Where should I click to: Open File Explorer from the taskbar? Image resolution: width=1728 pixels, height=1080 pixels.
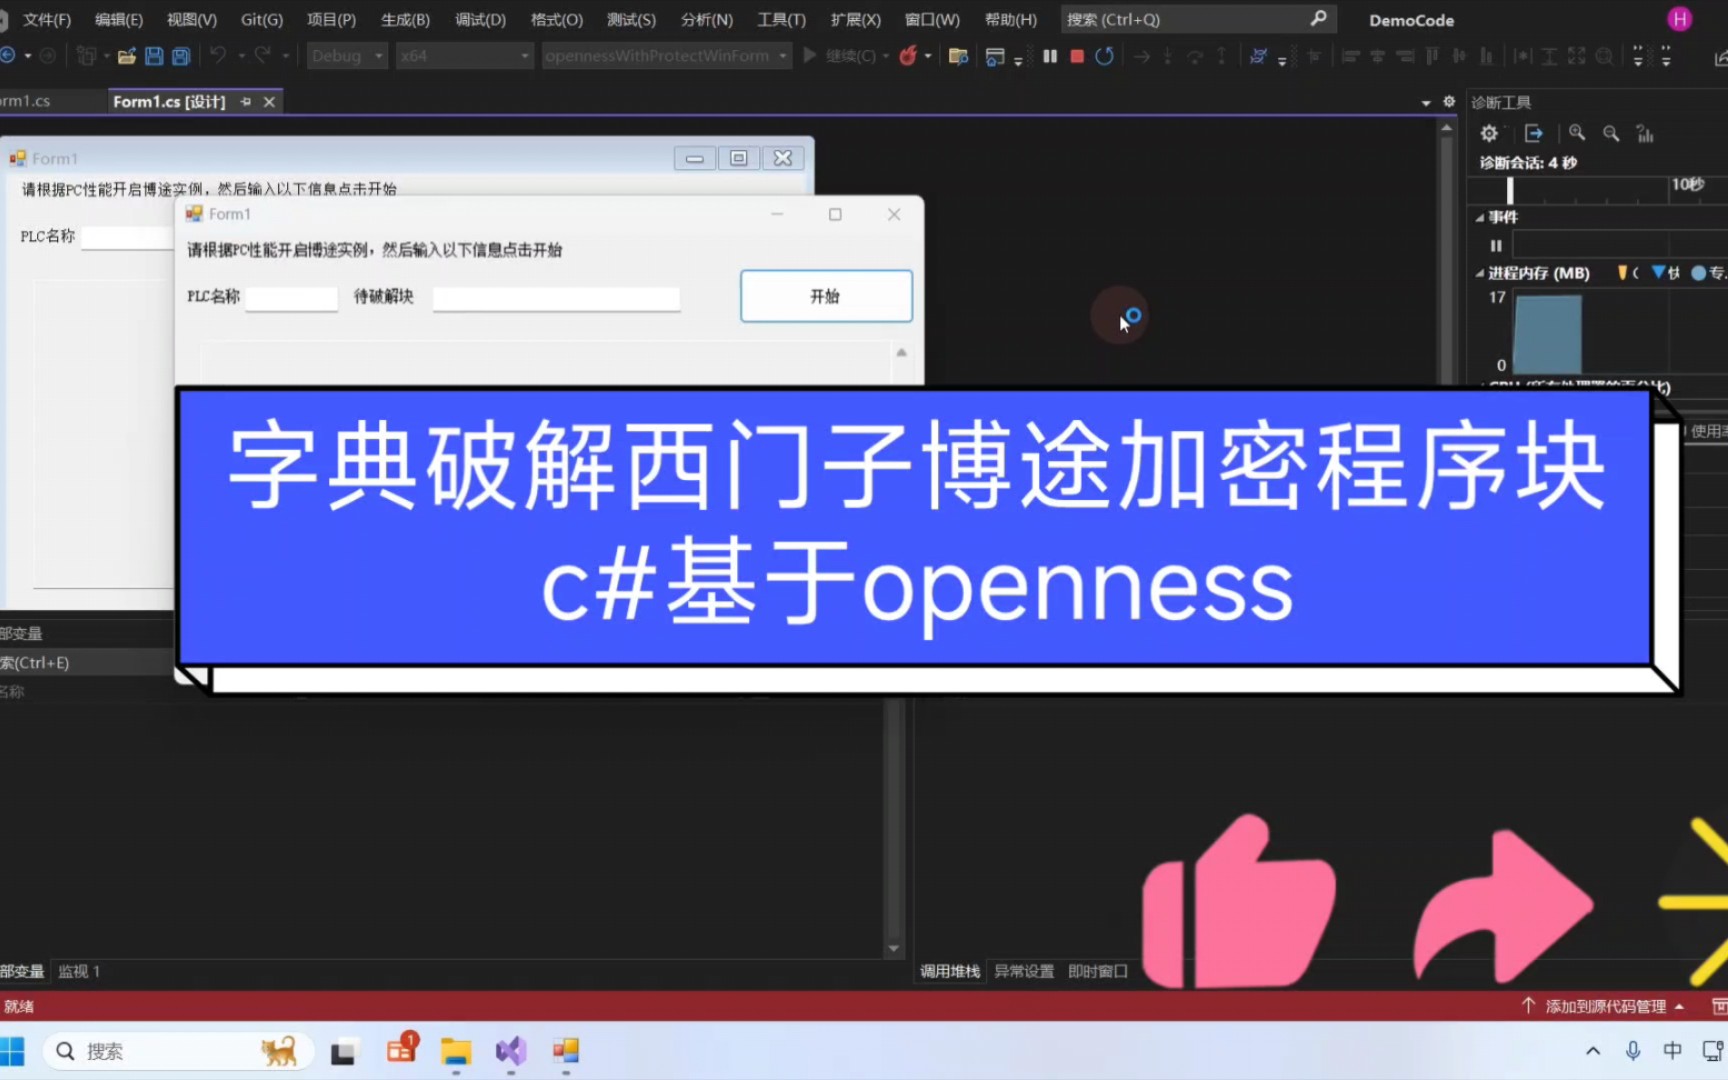(456, 1051)
